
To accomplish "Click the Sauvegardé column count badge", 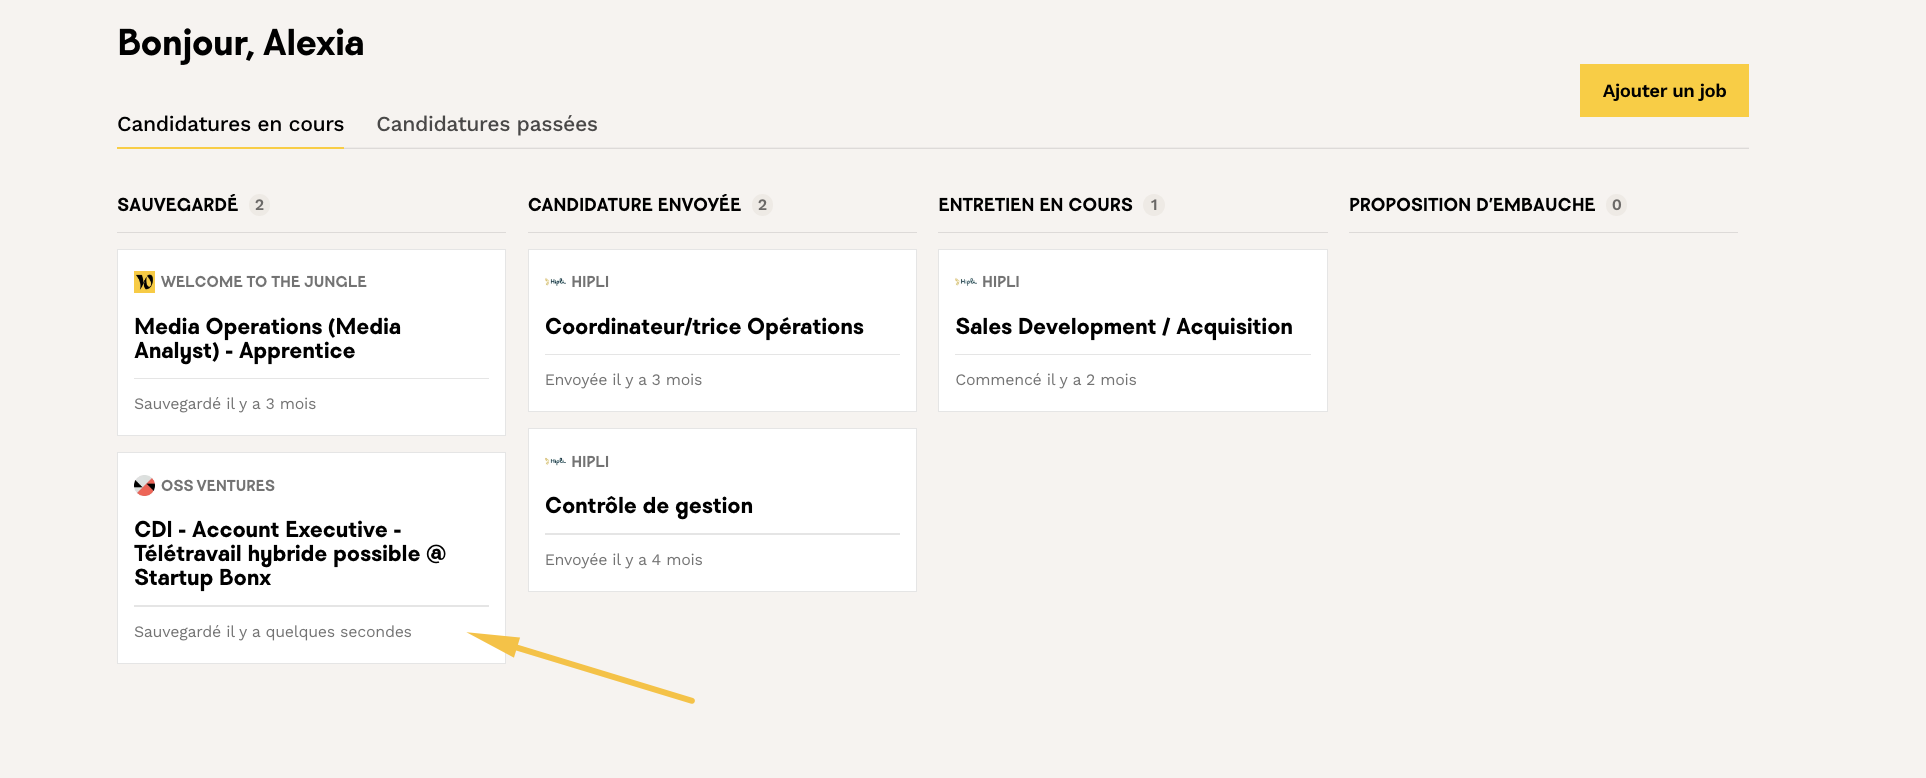I will [259, 205].
